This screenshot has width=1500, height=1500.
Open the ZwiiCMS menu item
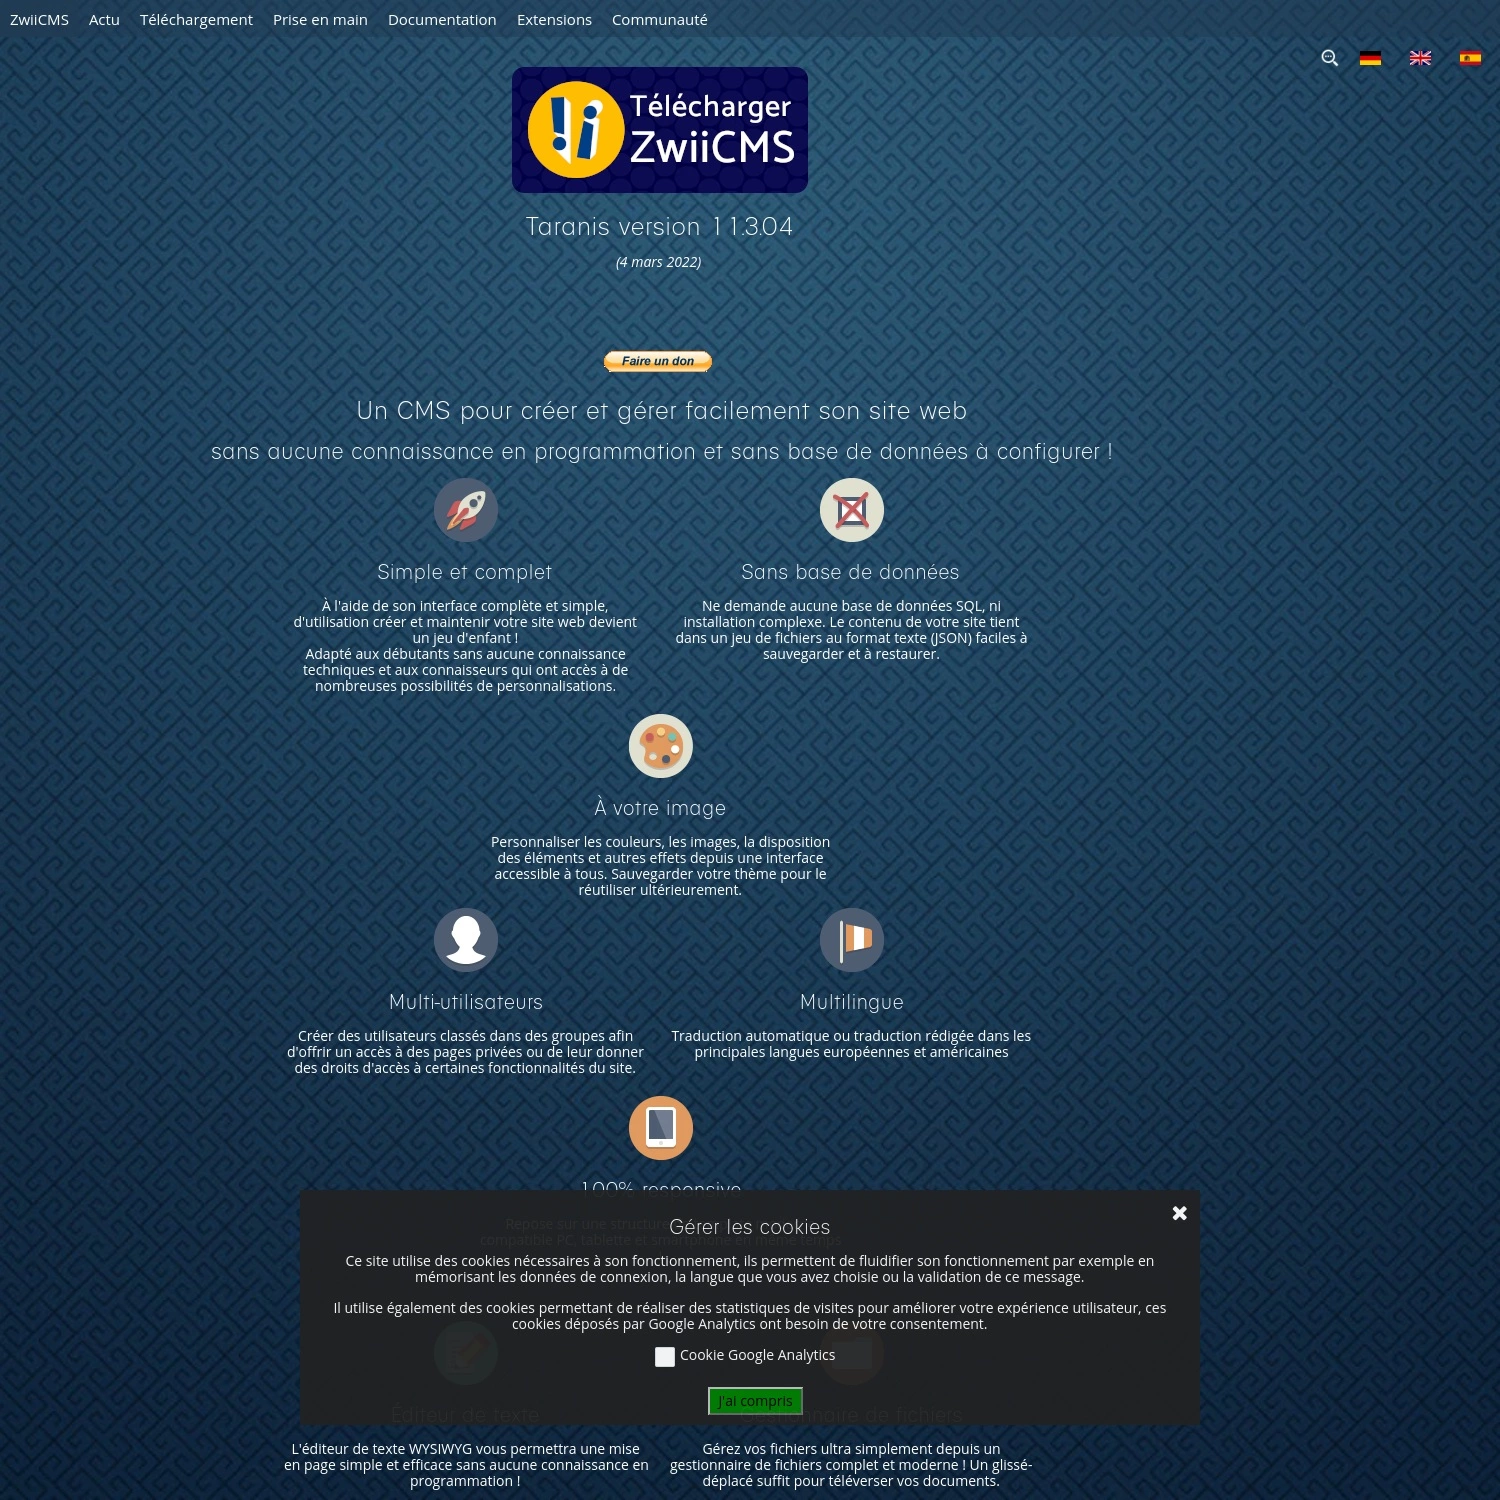pyautogui.click(x=39, y=19)
